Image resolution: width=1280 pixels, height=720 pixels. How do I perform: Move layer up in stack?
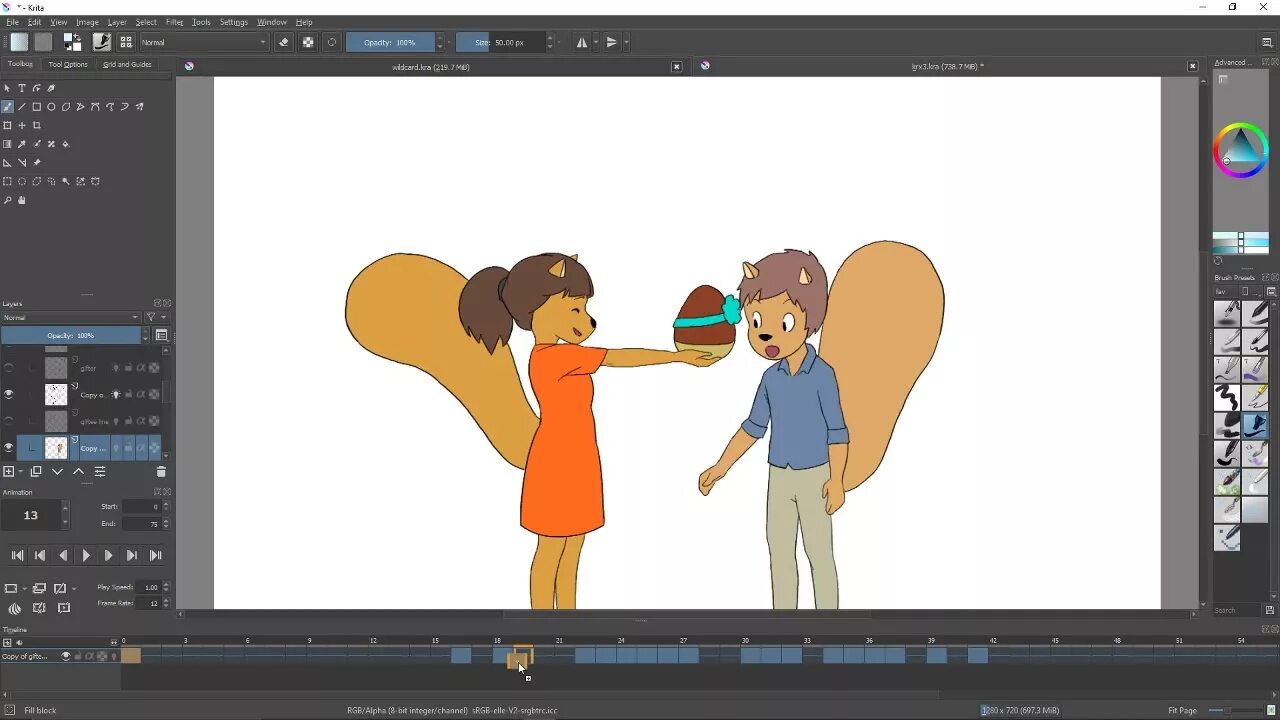tap(78, 472)
